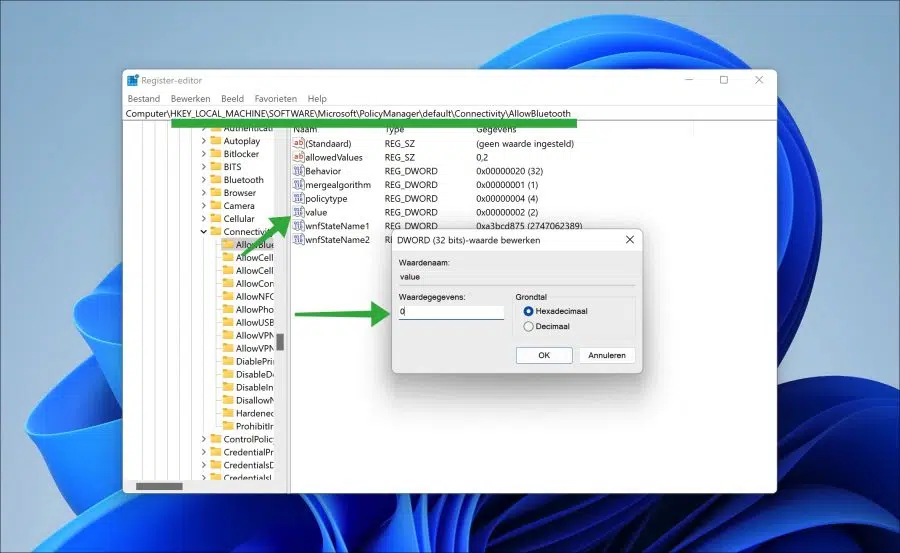Image resolution: width=900 pixels, height=553 pixels.
Task: Open the Favorieten menu
Action: pyautogui.click(x=276, y=99)
